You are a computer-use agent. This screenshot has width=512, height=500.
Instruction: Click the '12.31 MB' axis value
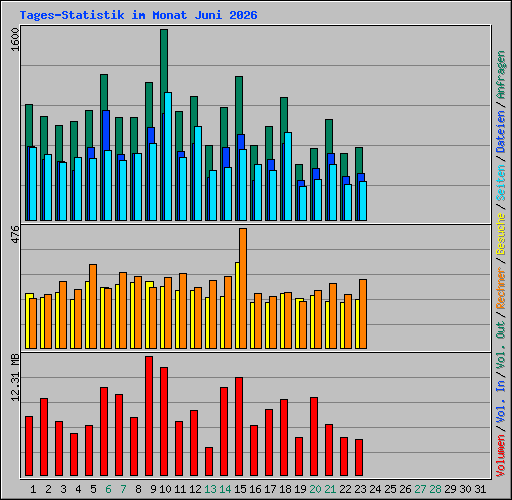point(15,378)
